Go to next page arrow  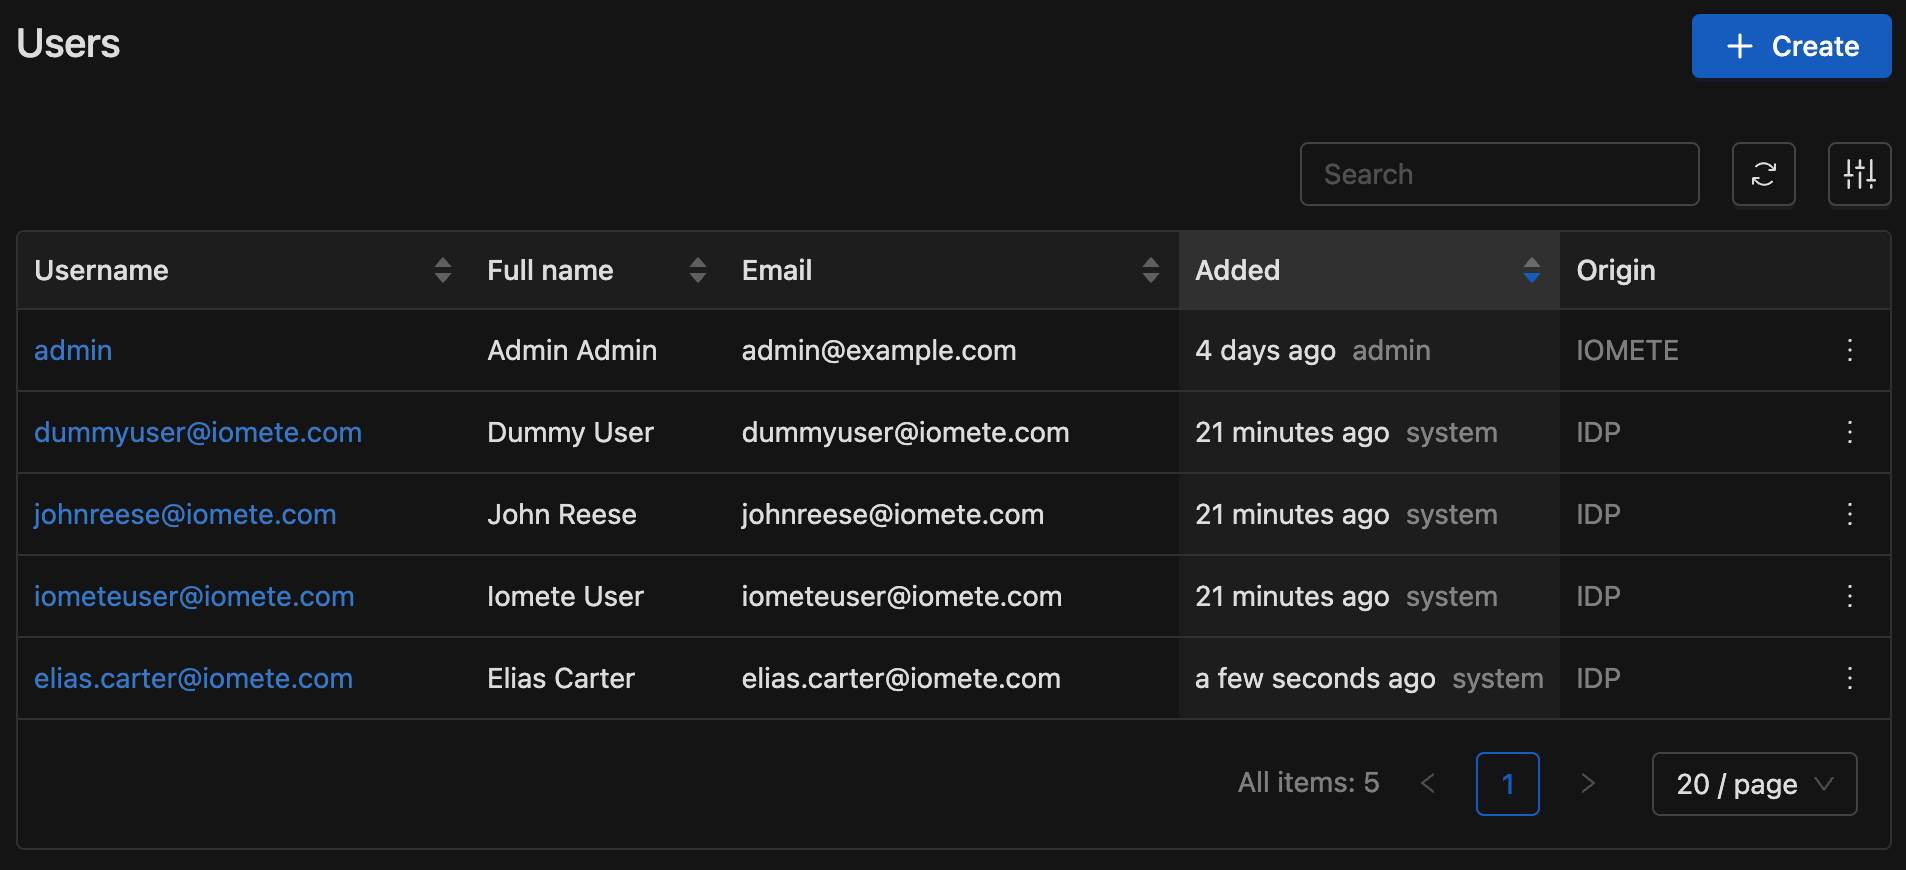click(x=1588, y=783)
